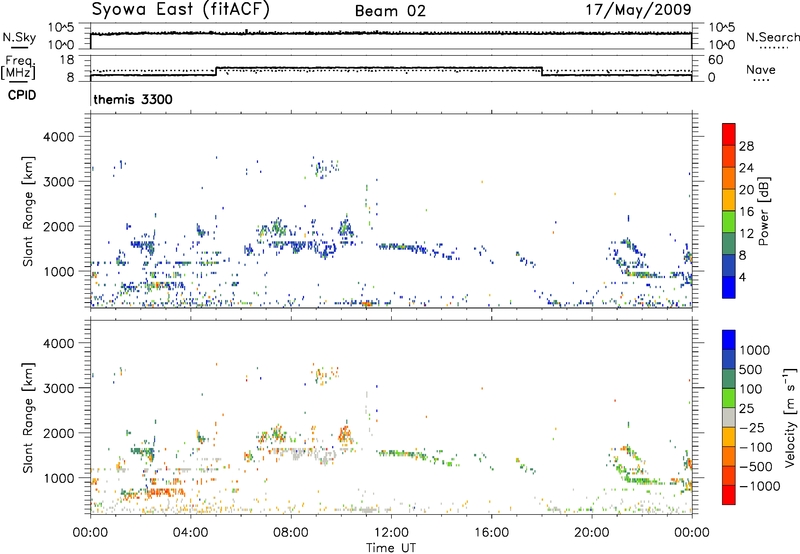
Task: Click the "Syowa East (fitACF)" plot title
Action: tap(180, 10)
